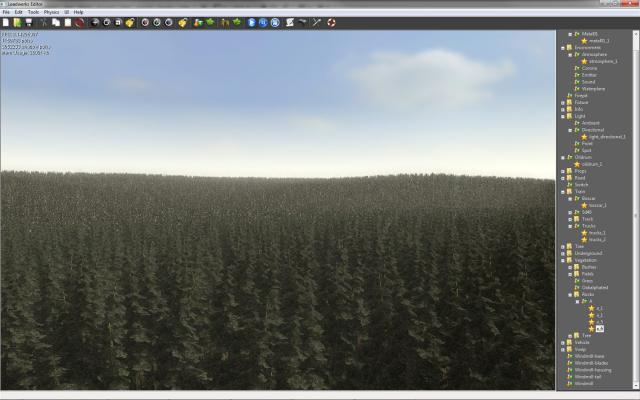The width and height of the screenshot is (640, 400).
Task: Select the Point light class
Action: 587,144
